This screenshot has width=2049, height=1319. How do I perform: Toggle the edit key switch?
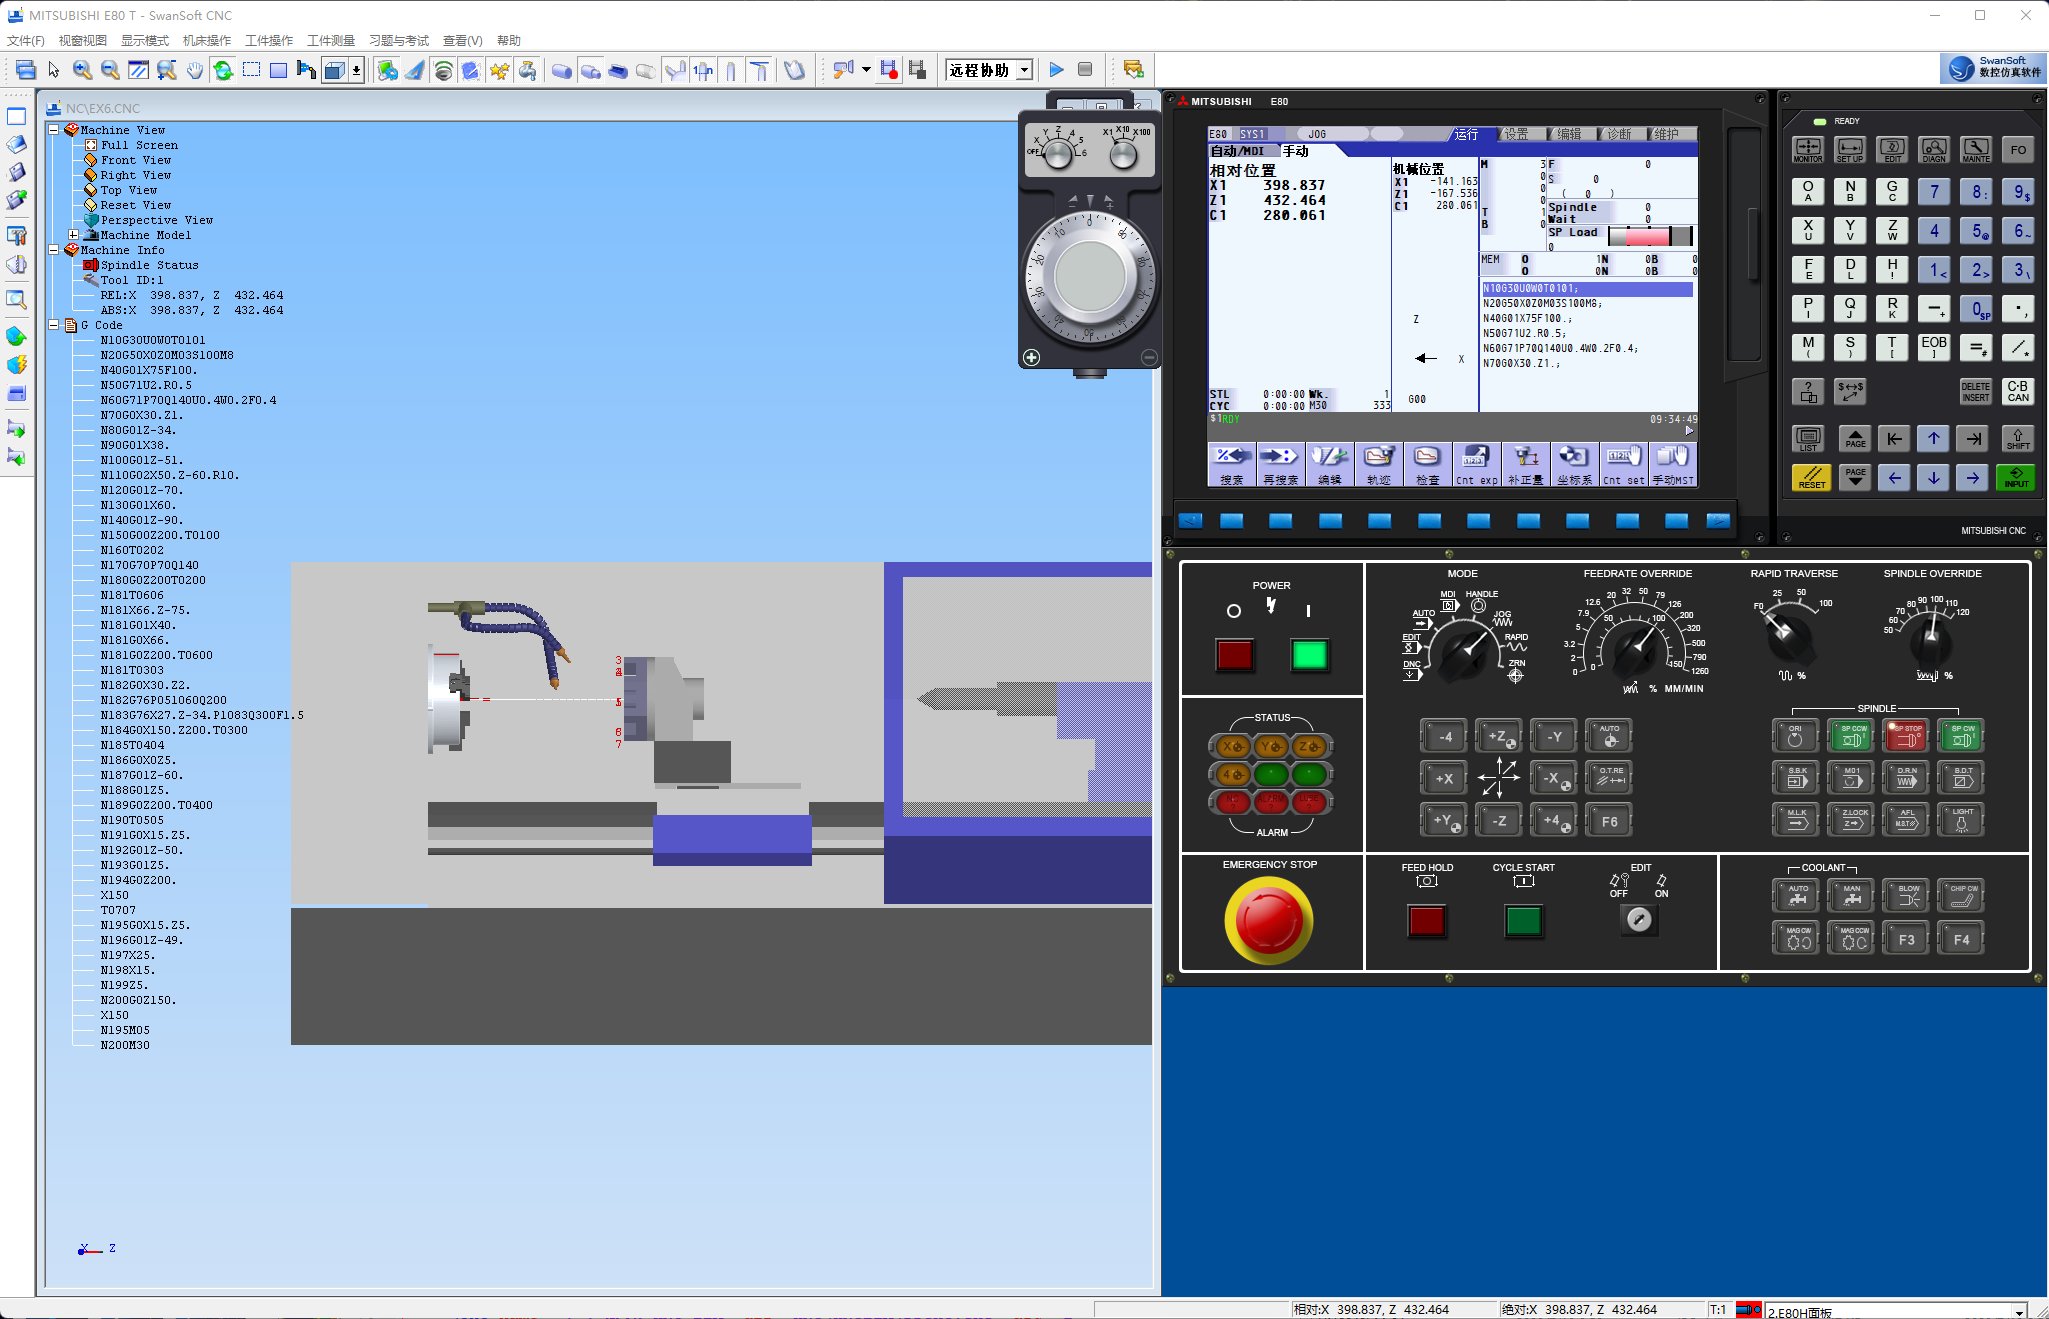tap(1638, 919)
